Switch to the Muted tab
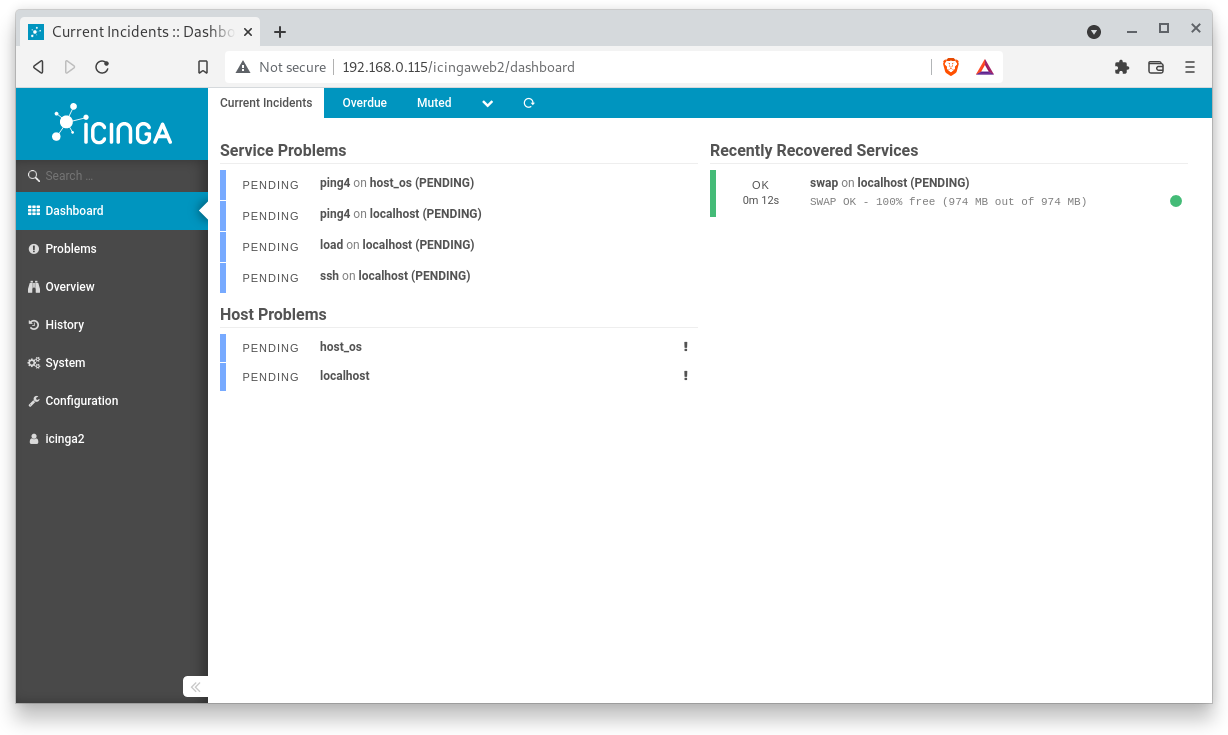Image resolution: width=1228 pixels, height=735 pixels. (434, 103)
